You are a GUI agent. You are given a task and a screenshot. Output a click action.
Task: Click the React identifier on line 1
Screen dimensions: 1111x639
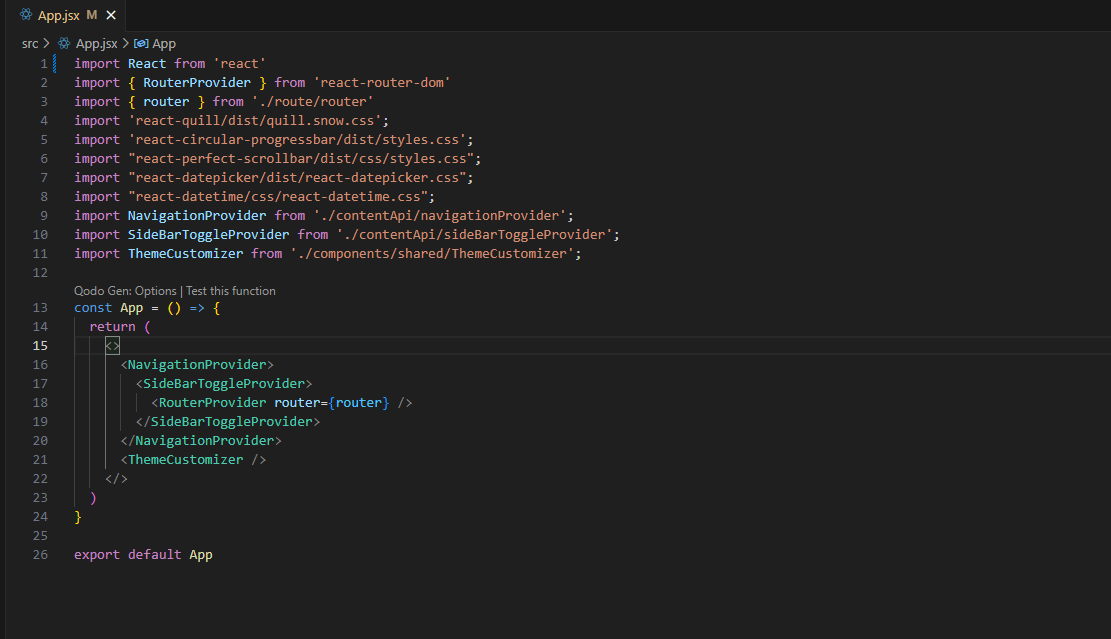point(147,64)
